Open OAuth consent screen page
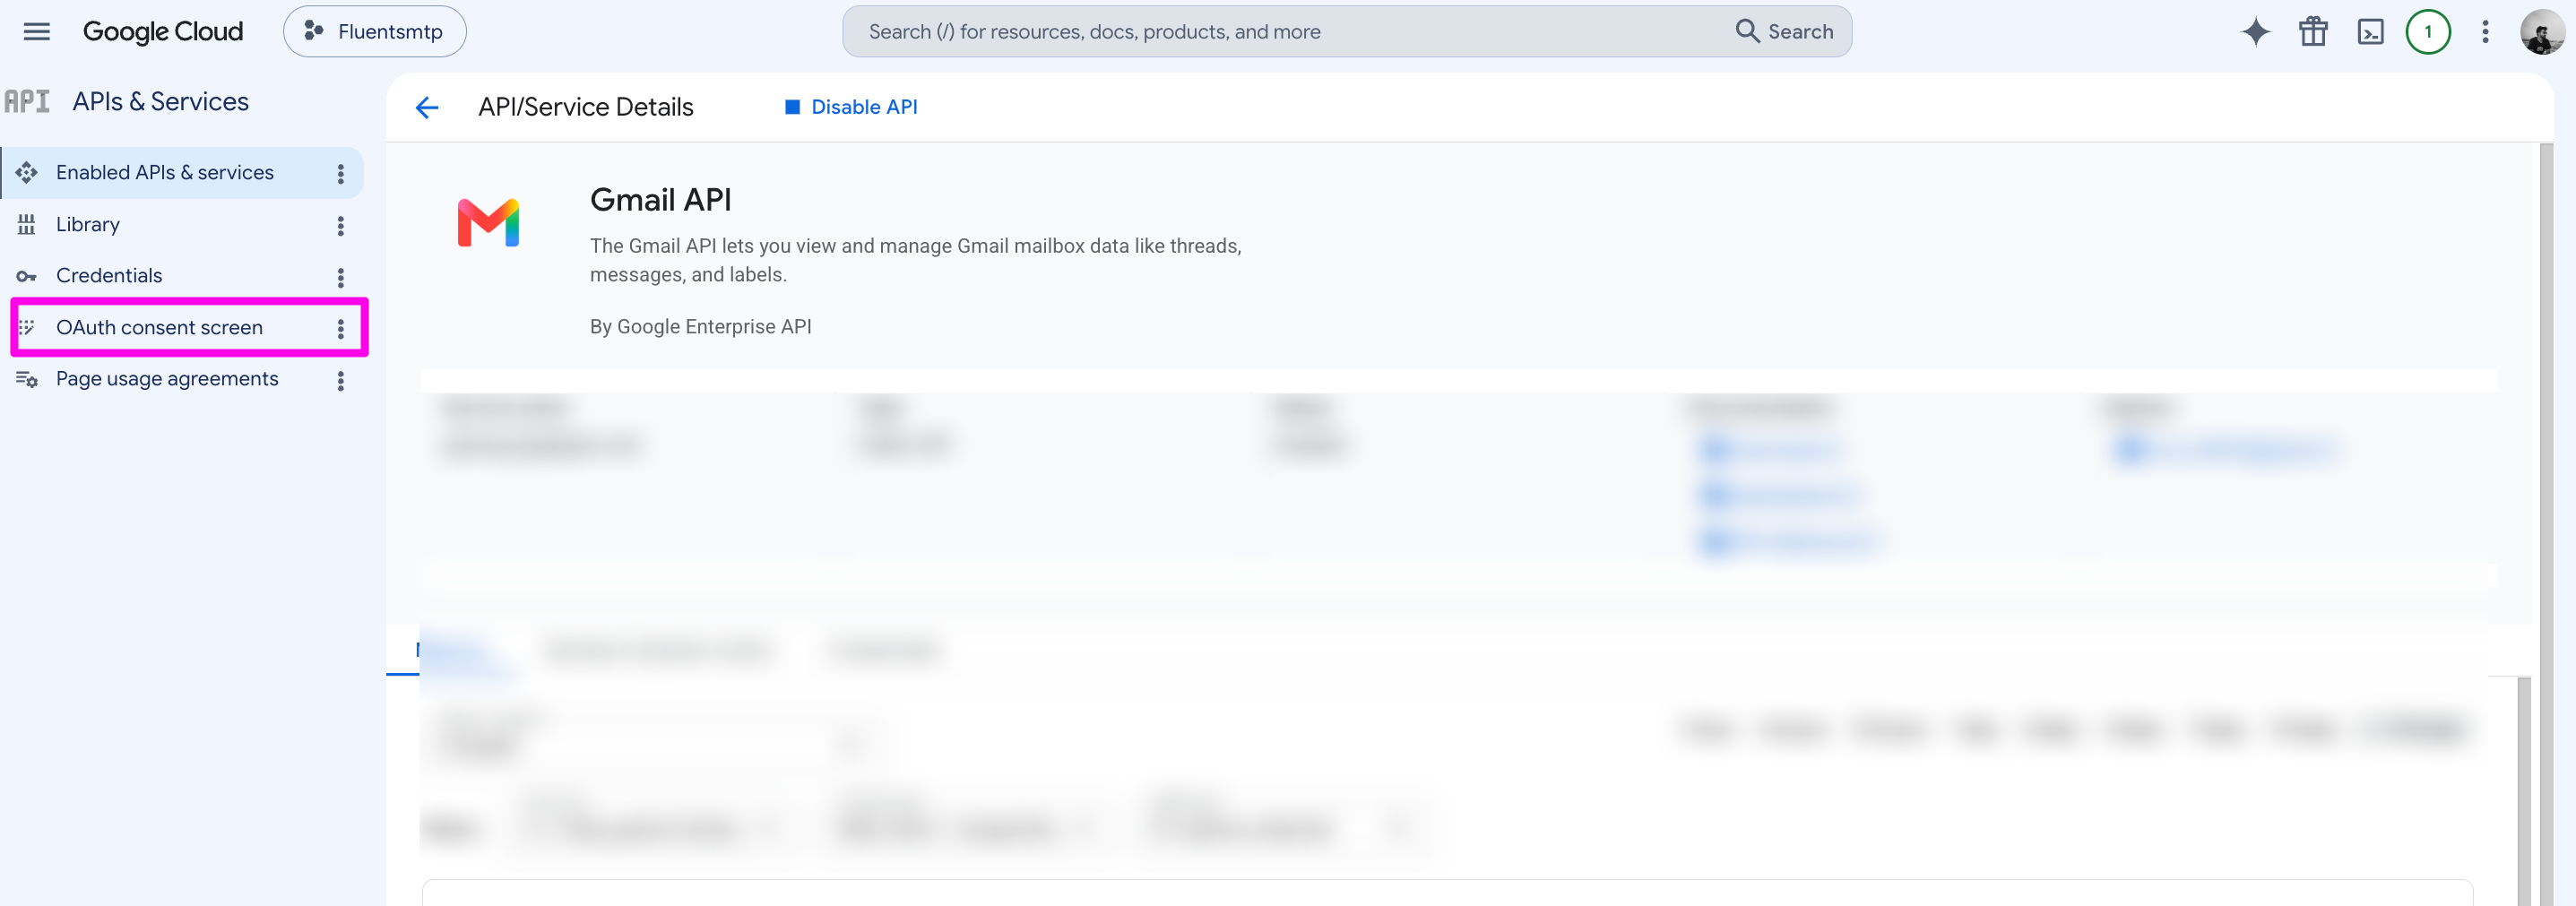 (160, 328)
